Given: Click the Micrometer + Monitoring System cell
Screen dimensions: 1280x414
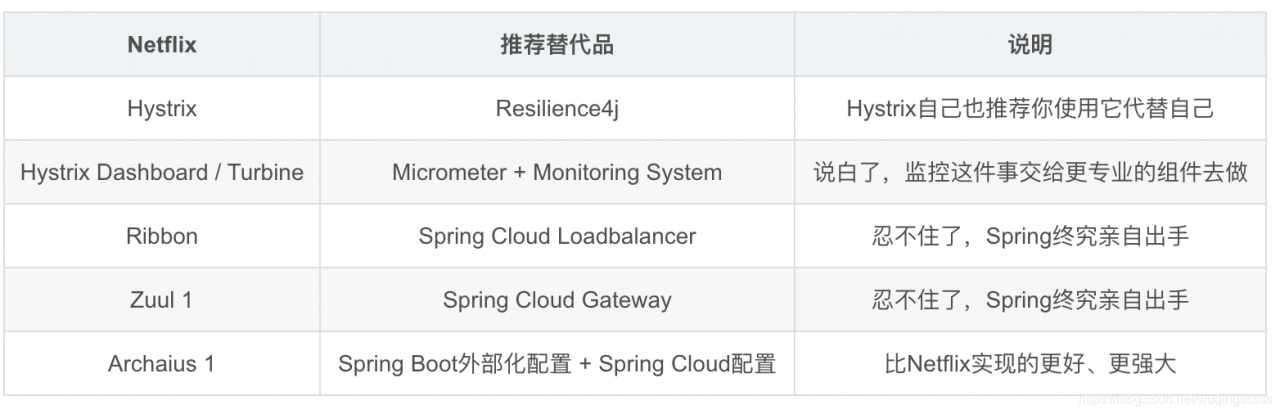Looking at the screenshot, I should (557, 172).
